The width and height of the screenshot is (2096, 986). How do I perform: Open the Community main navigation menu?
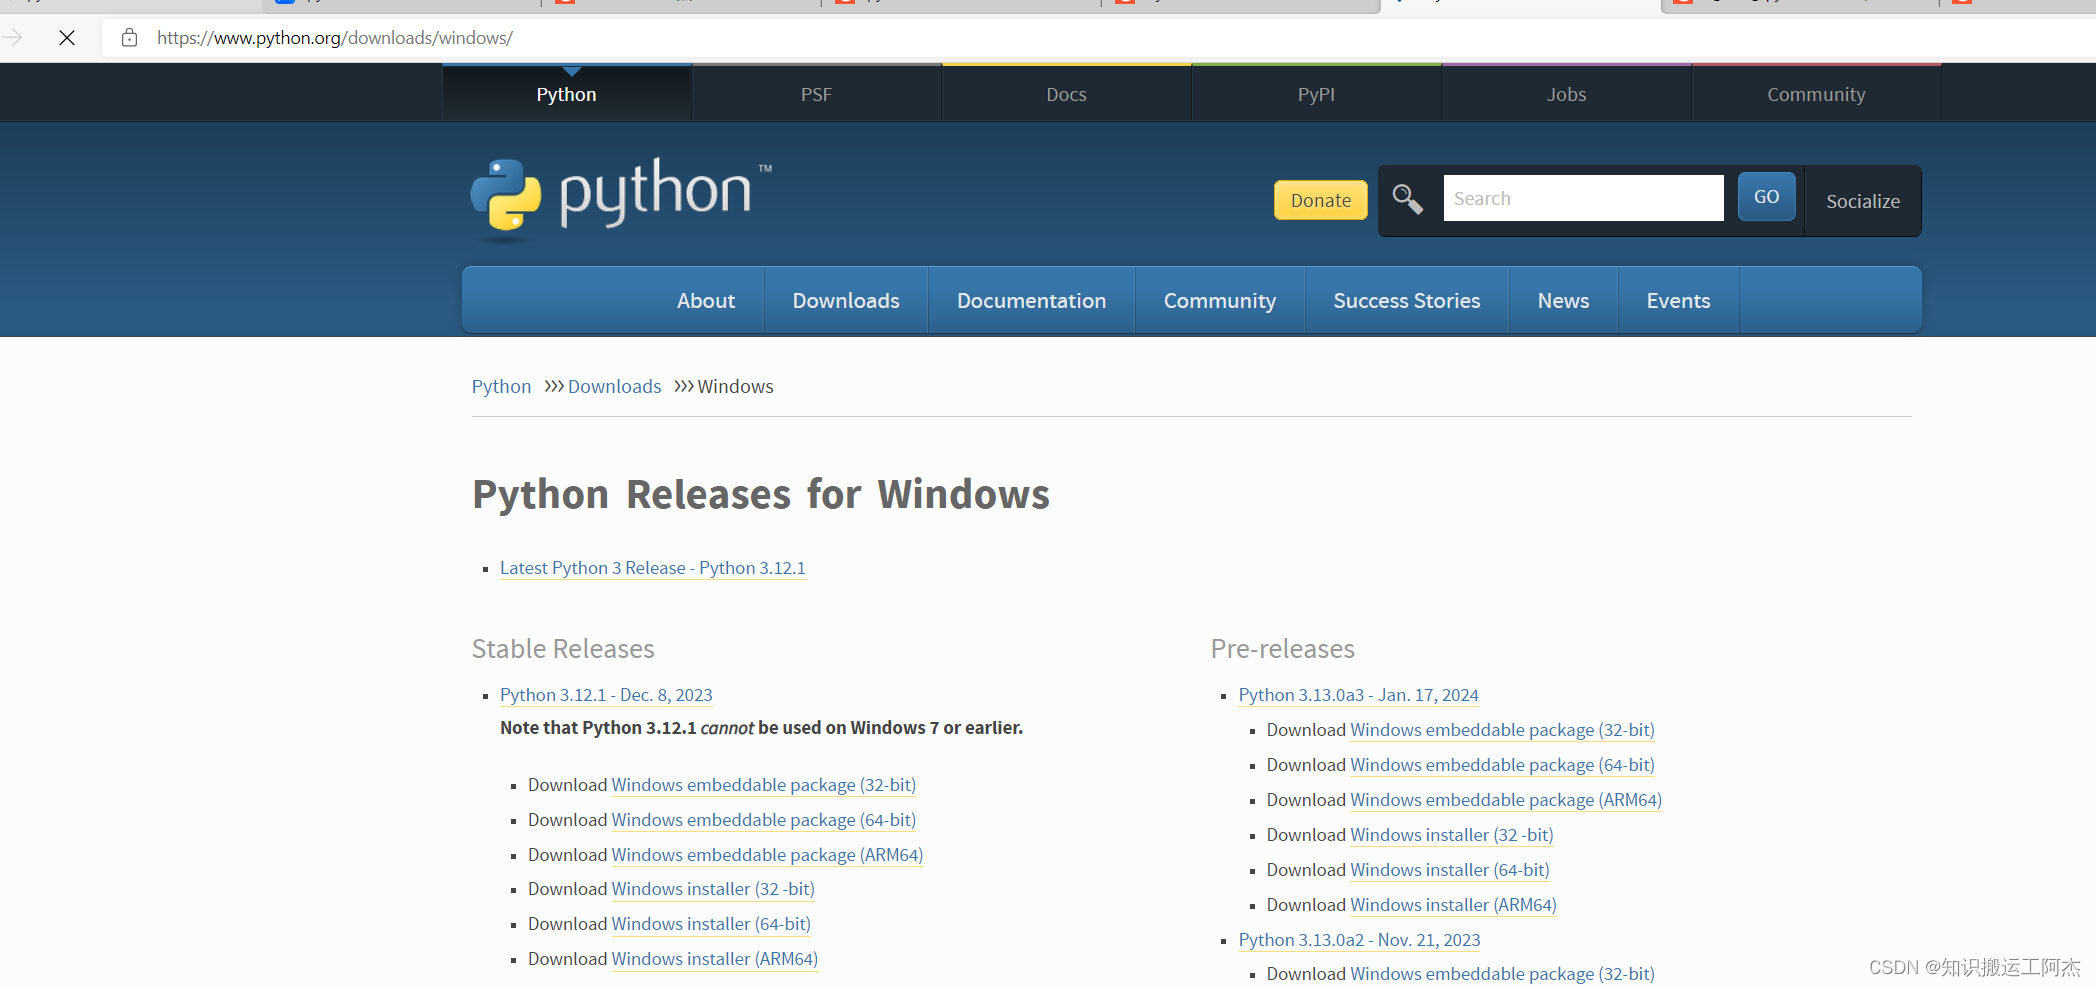pos(1220,300)
